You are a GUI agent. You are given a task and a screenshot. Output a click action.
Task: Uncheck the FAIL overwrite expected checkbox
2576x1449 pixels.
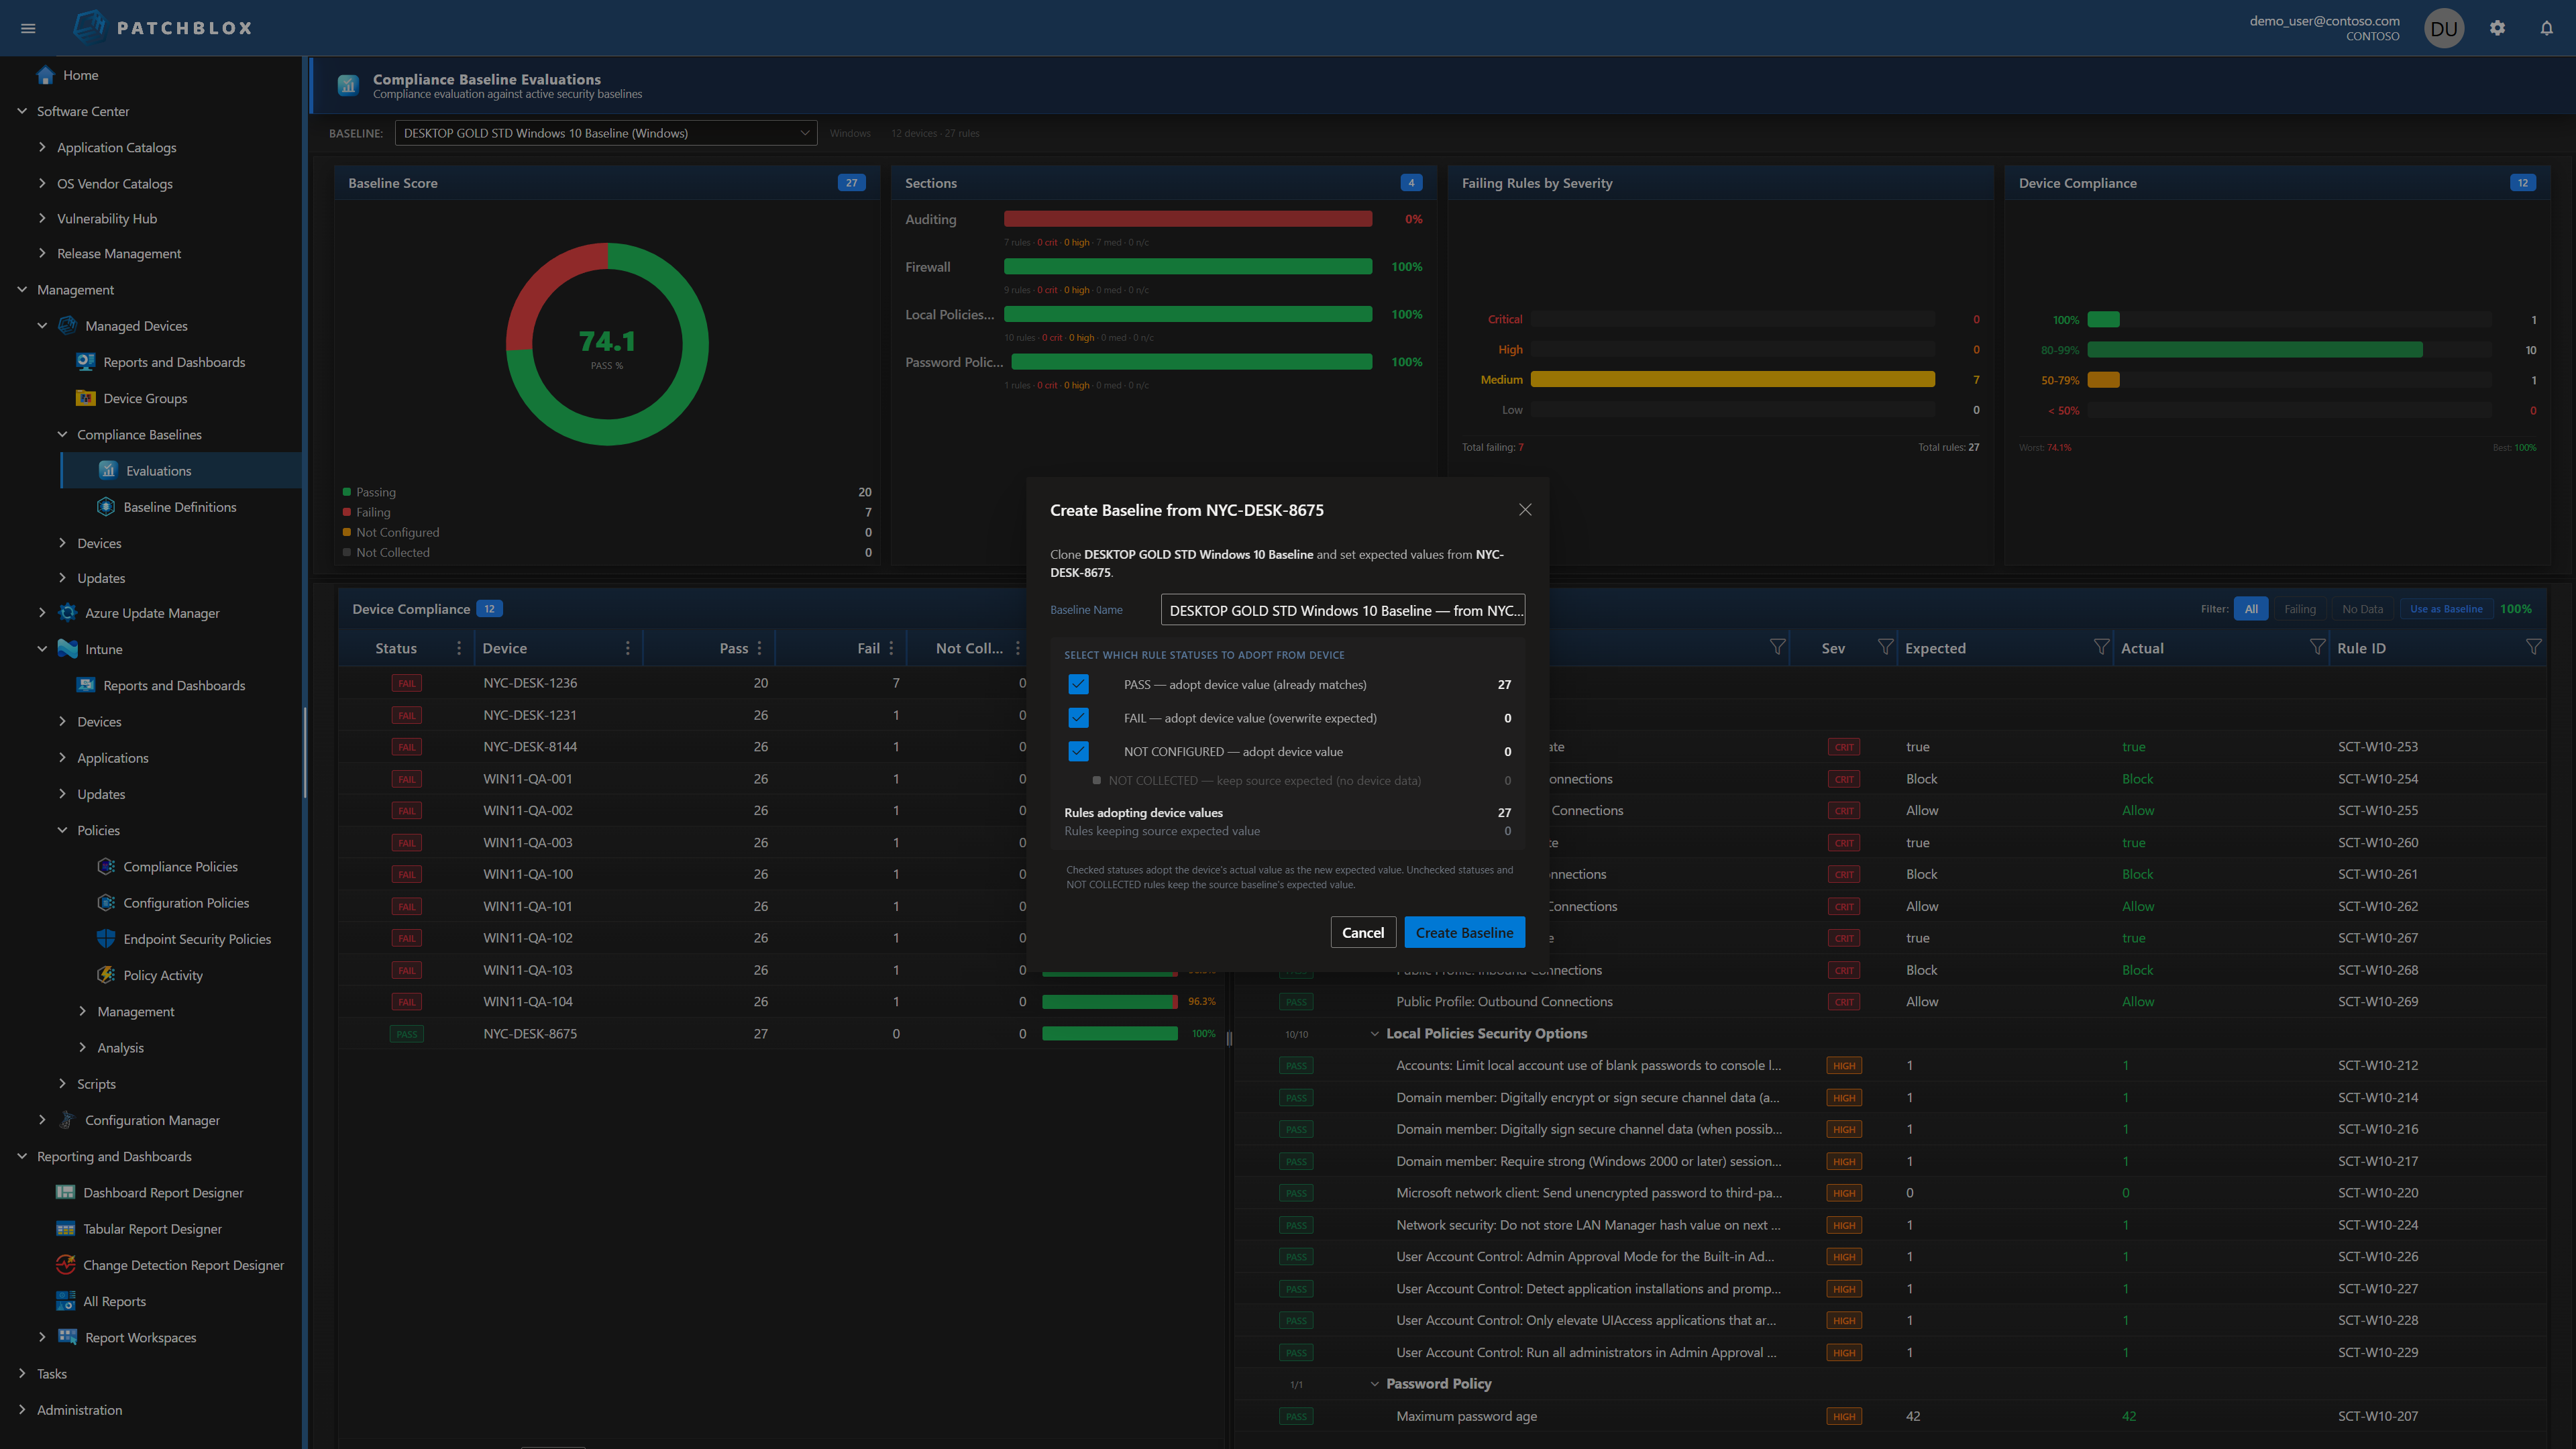click(x=1078, y=717)
